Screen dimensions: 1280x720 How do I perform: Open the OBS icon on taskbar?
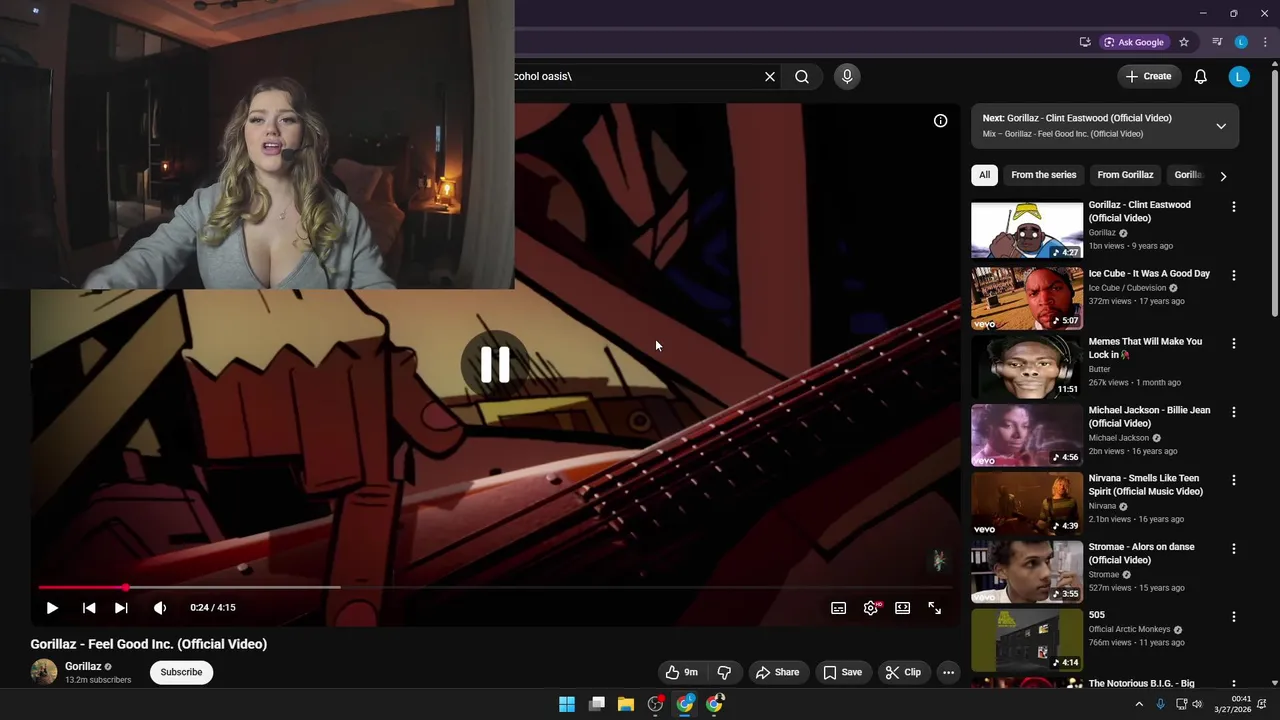655,704
